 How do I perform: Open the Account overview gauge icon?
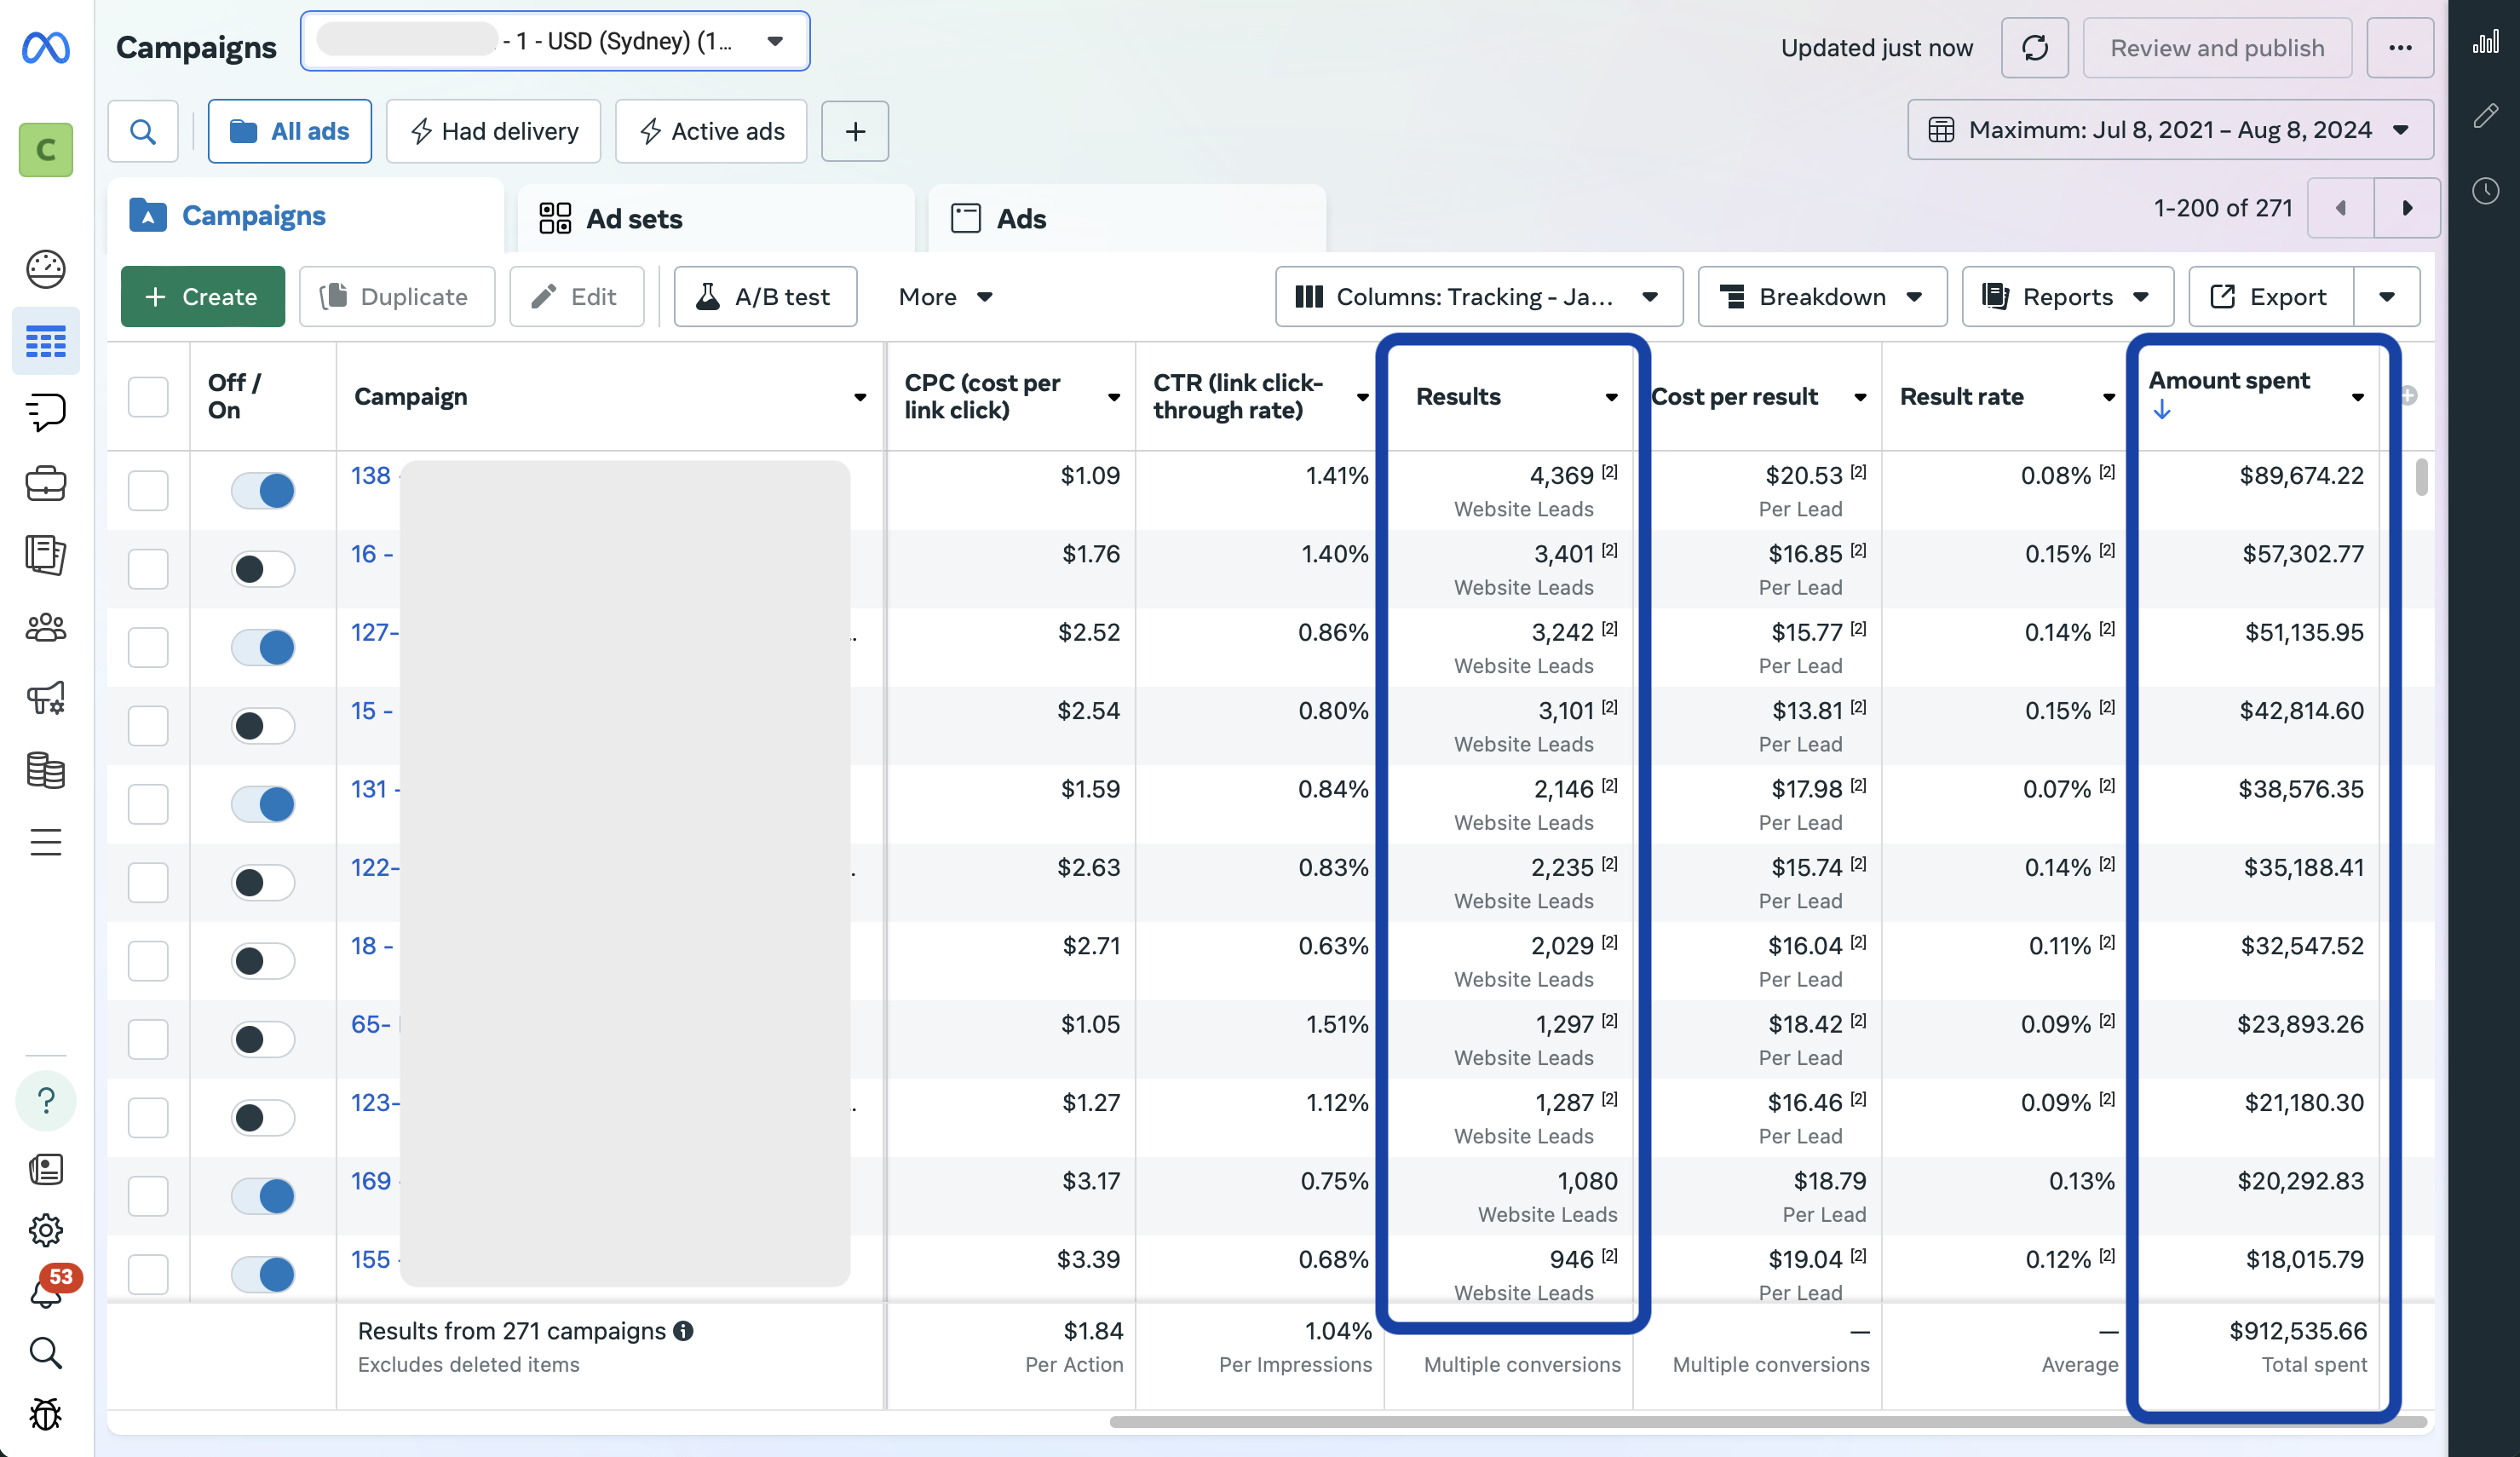(x=46, y=268)
